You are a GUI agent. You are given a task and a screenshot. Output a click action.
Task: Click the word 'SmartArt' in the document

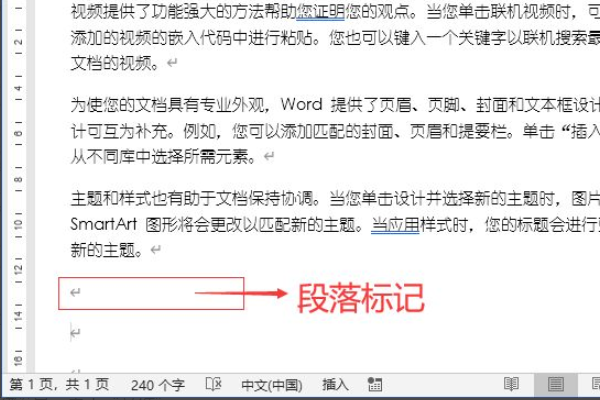(x=103, y=224)
